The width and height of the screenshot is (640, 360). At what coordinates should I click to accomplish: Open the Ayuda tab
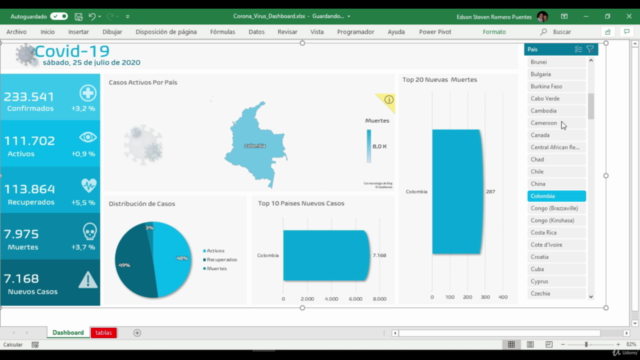[396, 32]
